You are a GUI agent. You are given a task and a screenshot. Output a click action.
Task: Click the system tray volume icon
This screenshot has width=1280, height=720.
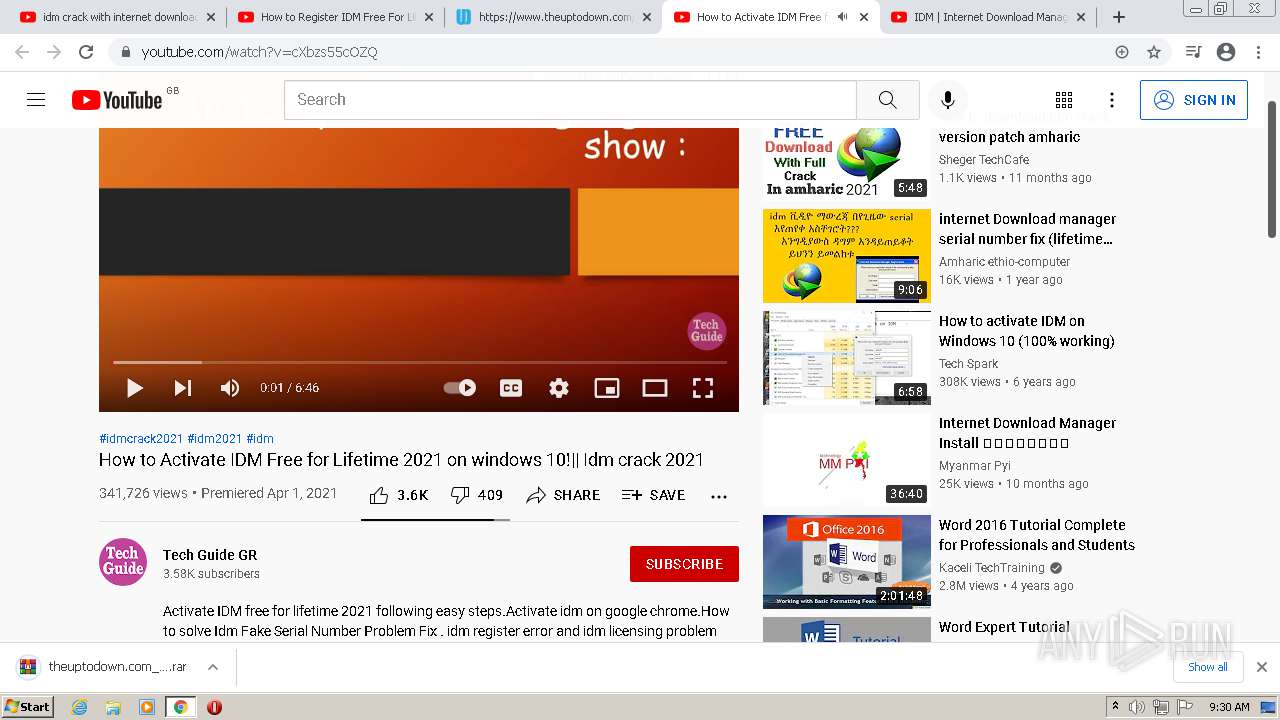[x=1137, y=707]
